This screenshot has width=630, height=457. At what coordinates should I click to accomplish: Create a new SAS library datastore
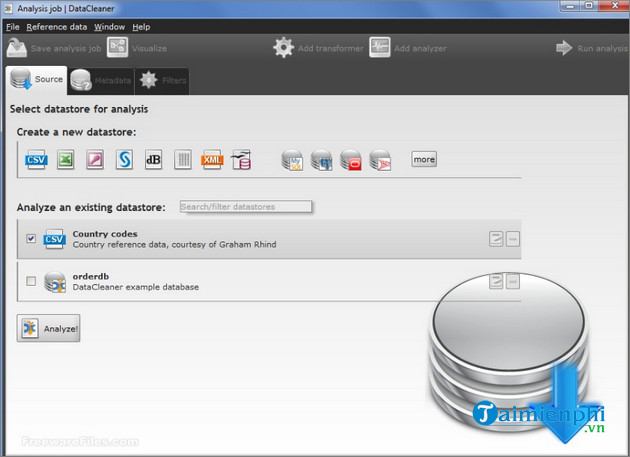point(125,159)
